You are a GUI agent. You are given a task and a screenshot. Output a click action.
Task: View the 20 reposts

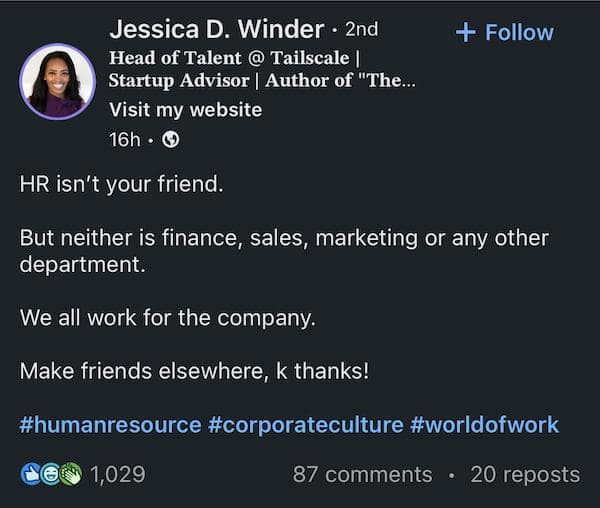[525, 474]
